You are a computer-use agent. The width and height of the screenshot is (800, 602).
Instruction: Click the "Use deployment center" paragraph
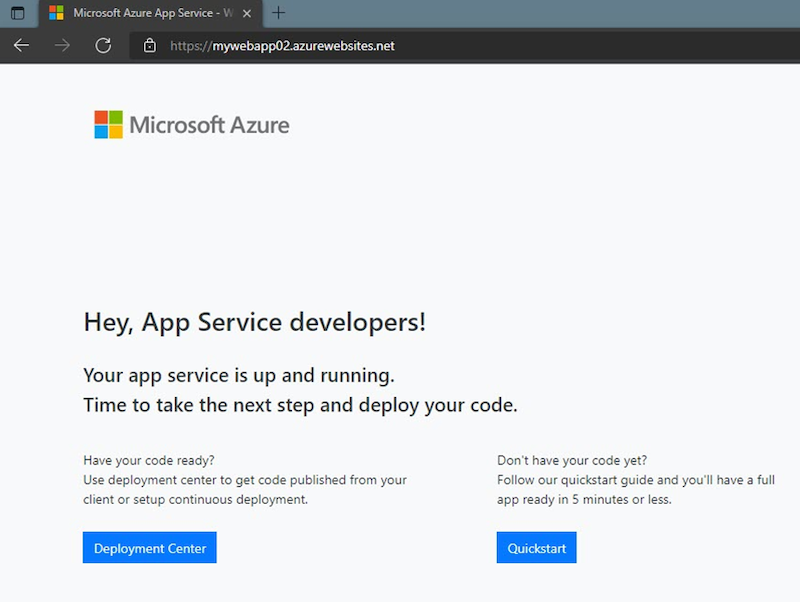coord(245,490)
